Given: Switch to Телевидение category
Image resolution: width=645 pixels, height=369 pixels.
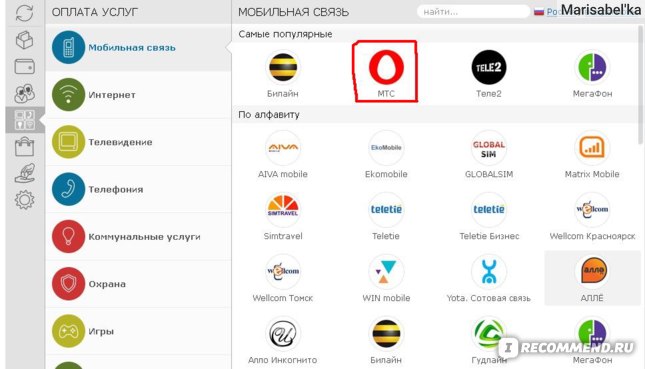Looking at the screenshot, I should click(138, 142).
